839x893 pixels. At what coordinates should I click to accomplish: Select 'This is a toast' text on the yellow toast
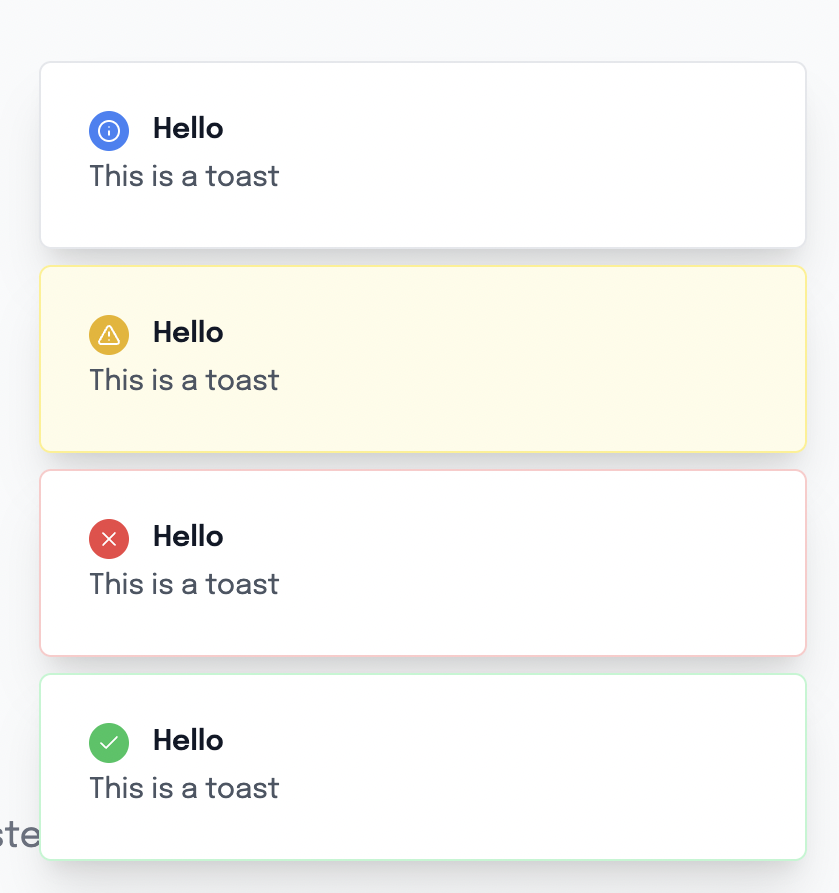coord(183,380)
